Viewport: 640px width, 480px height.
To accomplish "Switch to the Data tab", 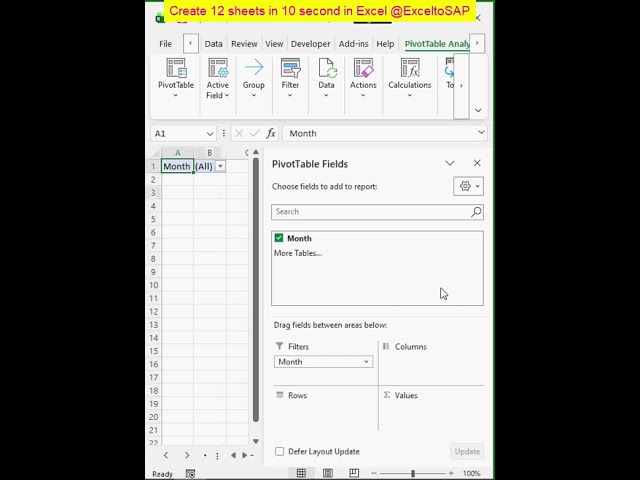I will 213,44.
